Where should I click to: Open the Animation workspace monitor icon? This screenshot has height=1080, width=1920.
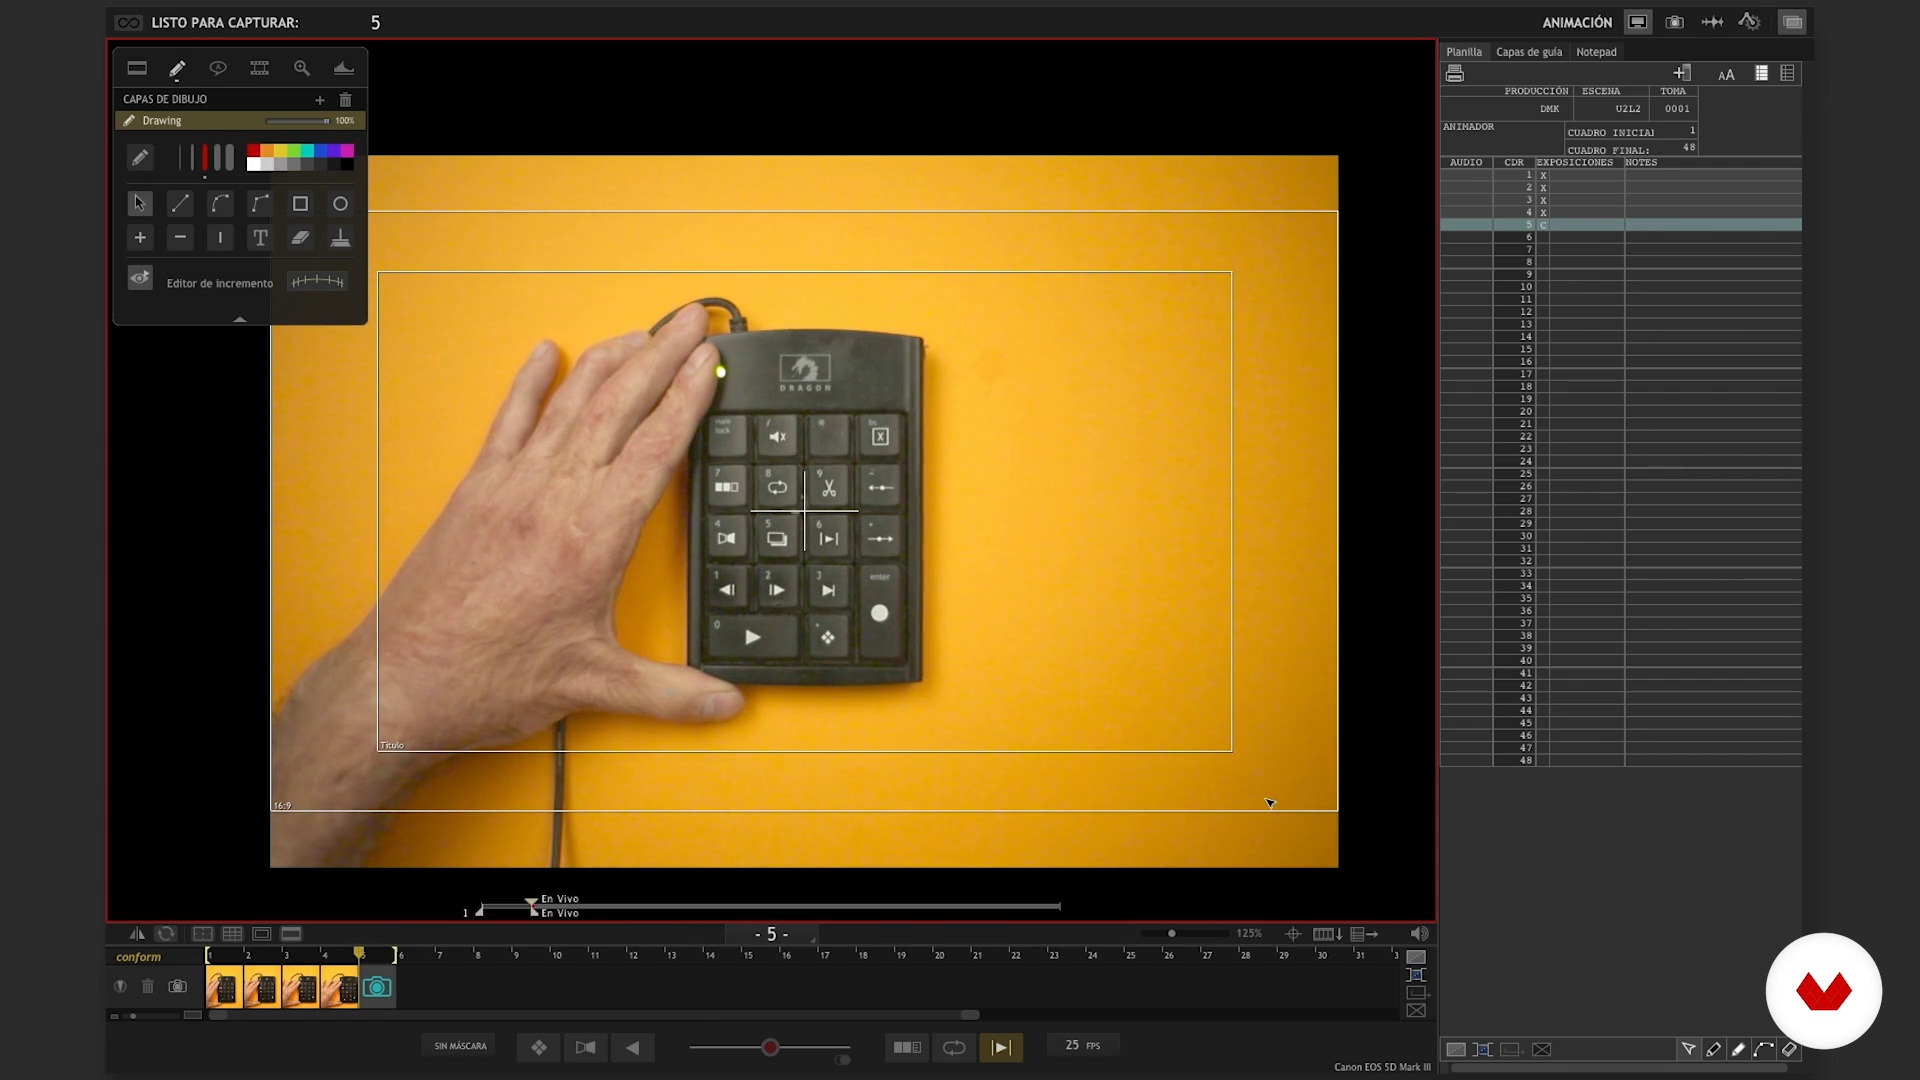tap(1637, 22)
